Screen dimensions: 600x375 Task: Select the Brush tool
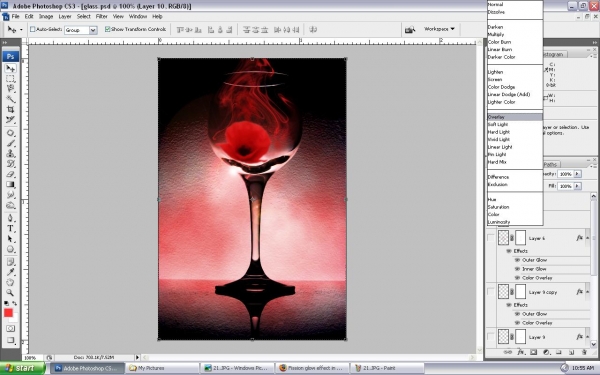pyautogui.click(x=10, y=143)
